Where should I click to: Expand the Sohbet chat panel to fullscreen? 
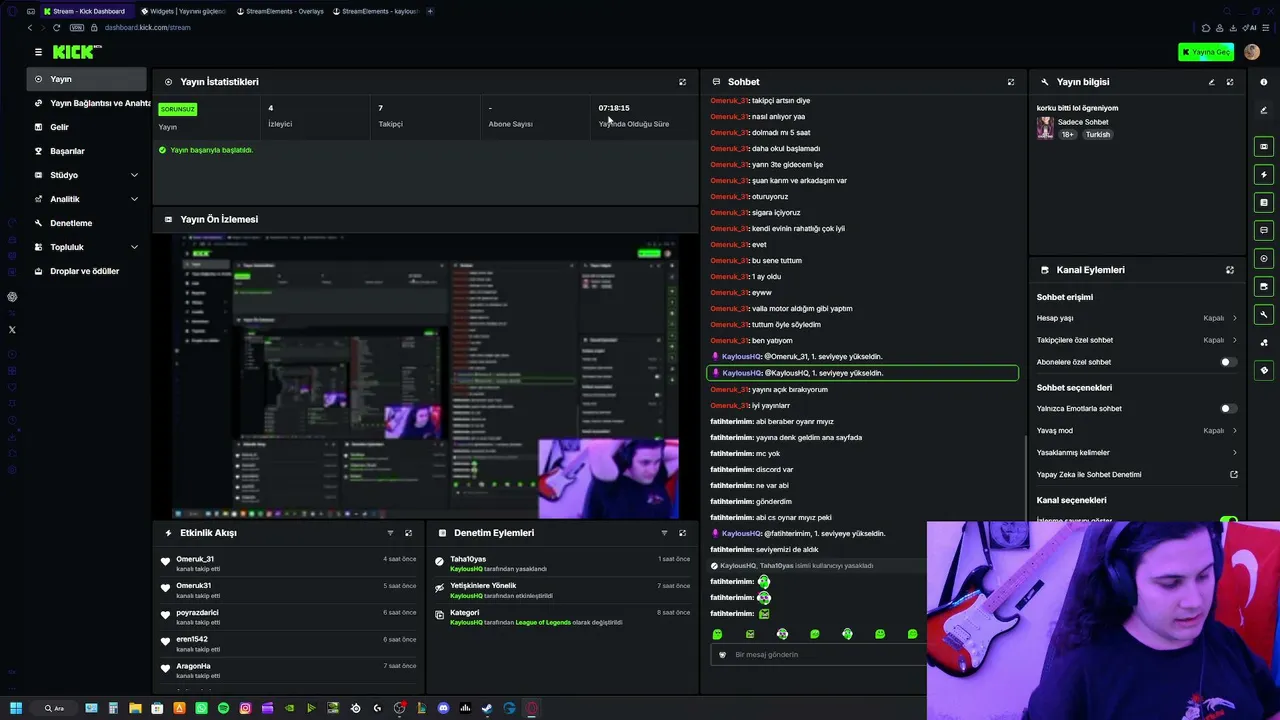pyautogui.click(x=1011, y=82)
